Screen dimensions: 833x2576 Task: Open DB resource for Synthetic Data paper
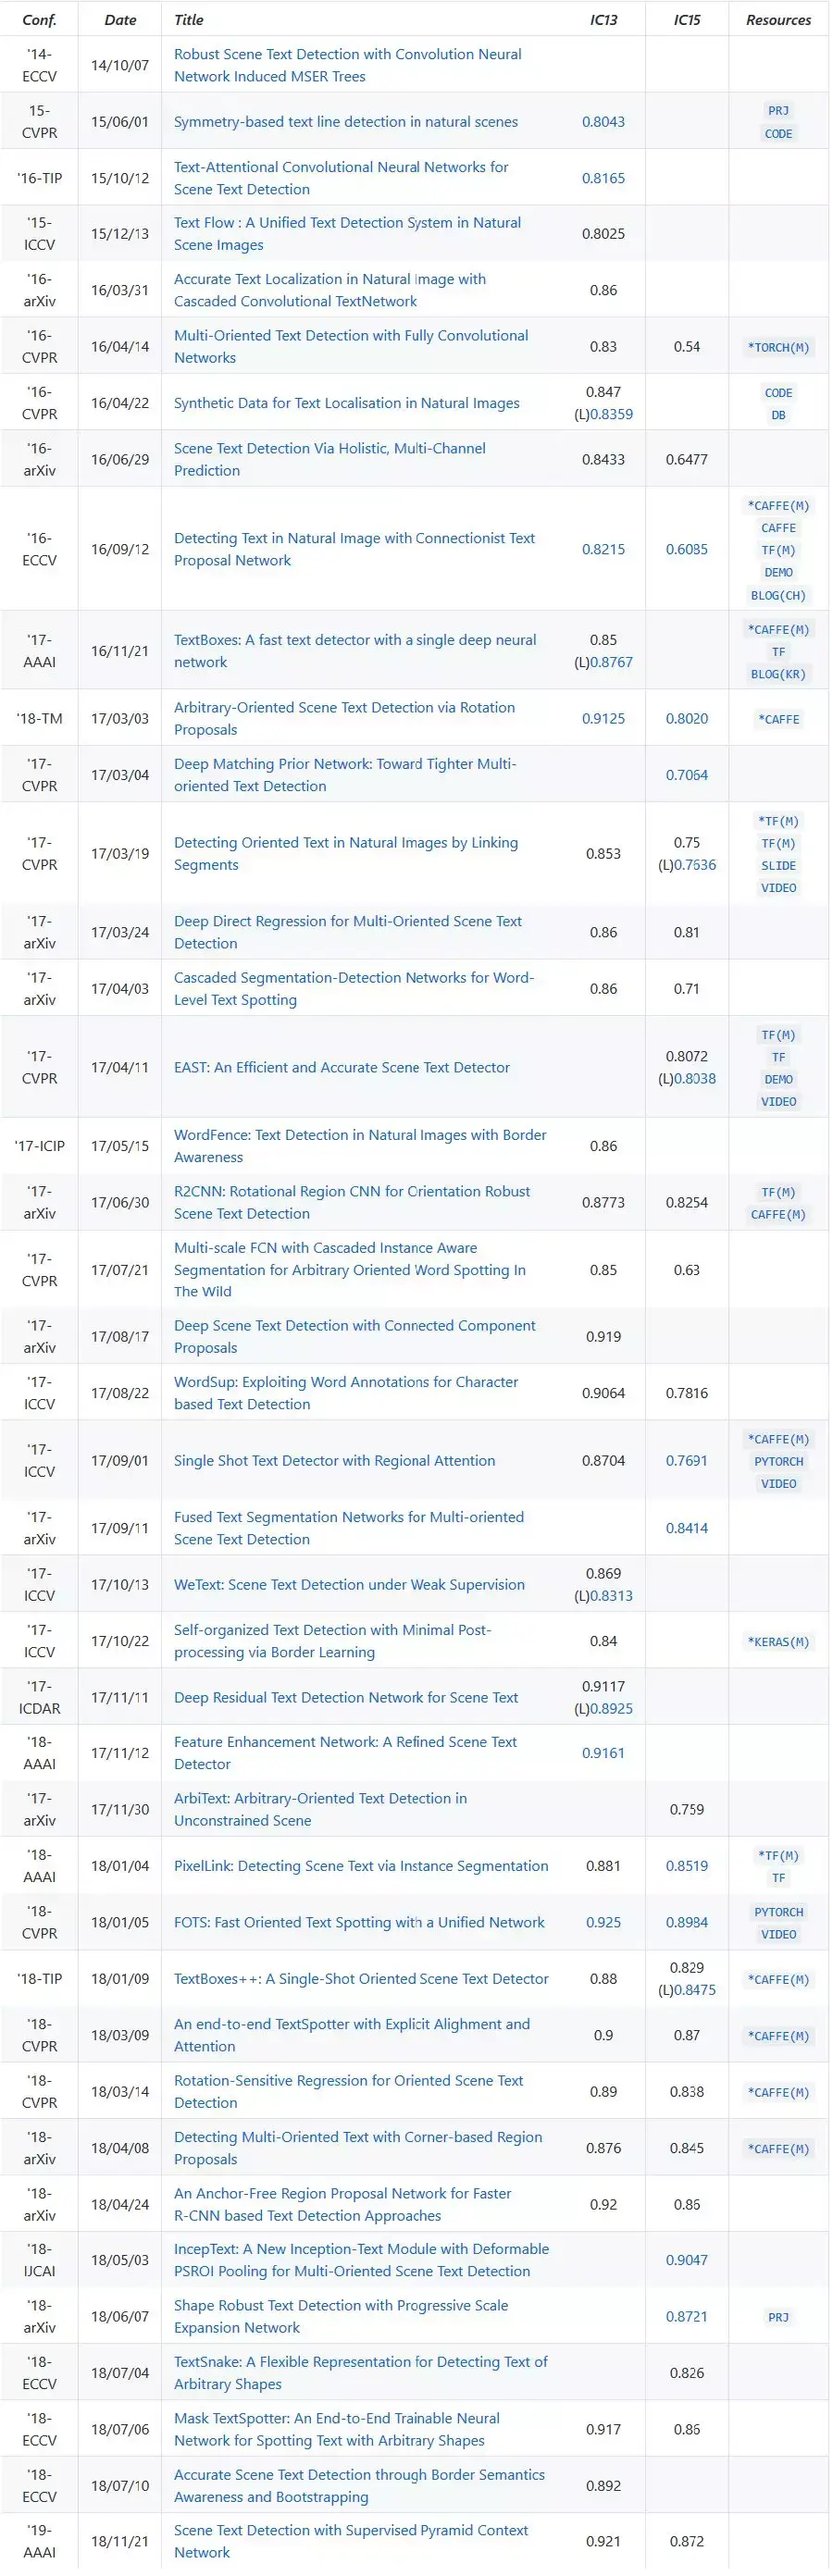coord(777,415)
